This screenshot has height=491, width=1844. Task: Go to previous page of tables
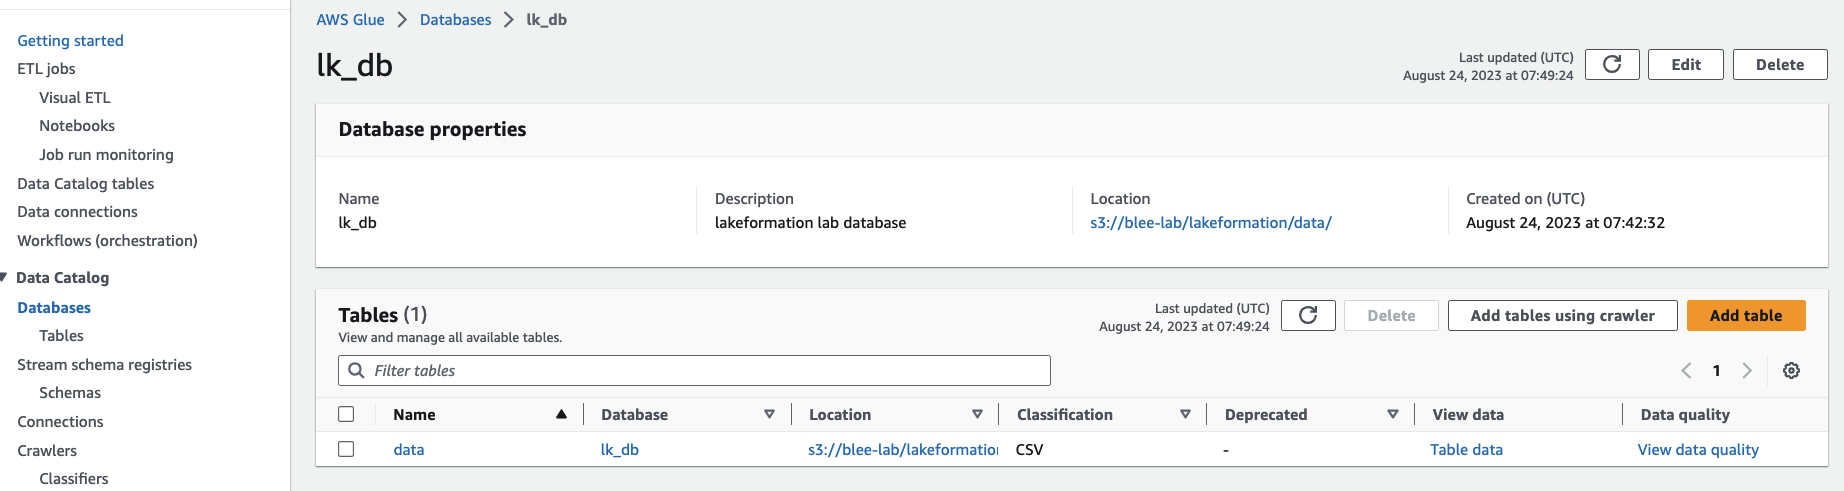tap(1686, 371)
